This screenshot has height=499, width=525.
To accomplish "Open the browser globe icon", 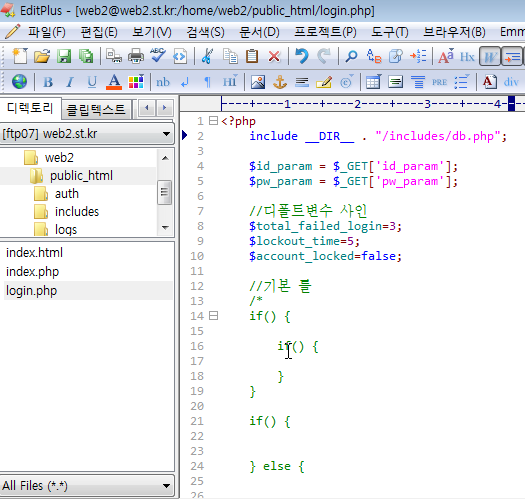I will tap(19, 81).
